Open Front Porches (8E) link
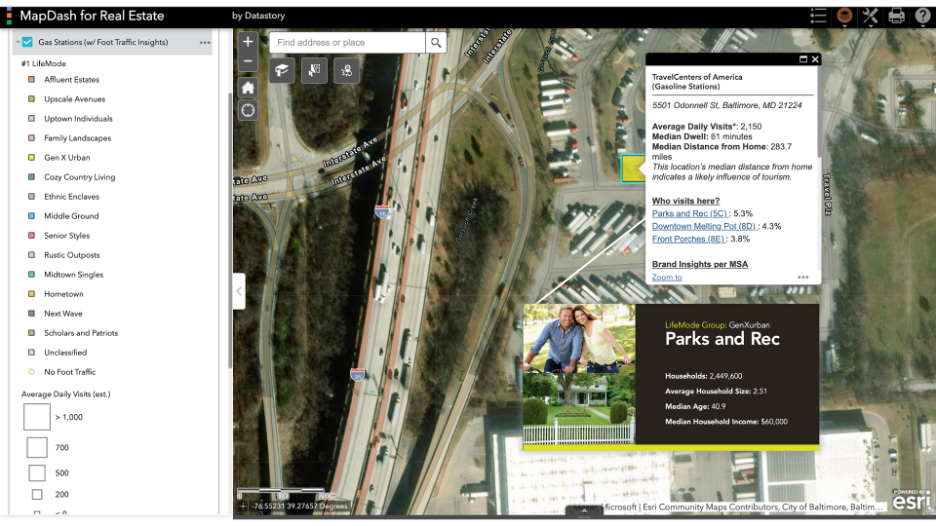This screenshot has width=936, height=526. (689, 239)
